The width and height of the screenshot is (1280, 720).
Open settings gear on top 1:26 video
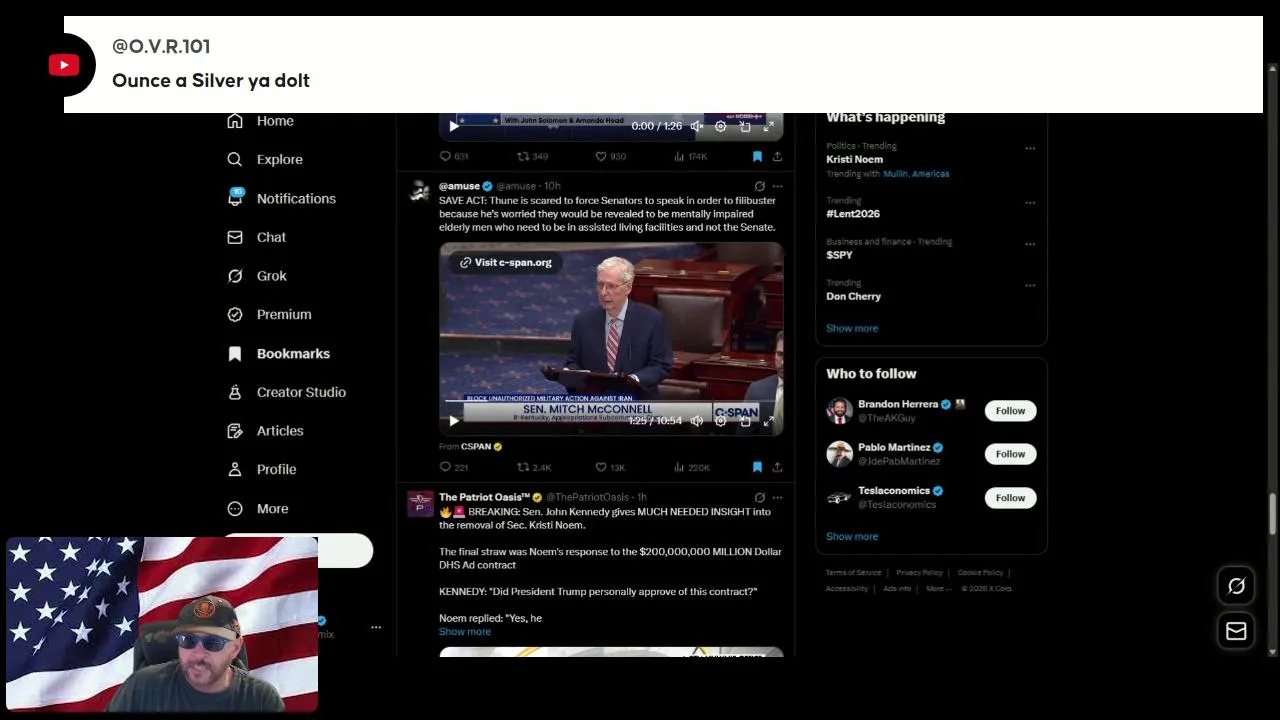coord(720,126)
